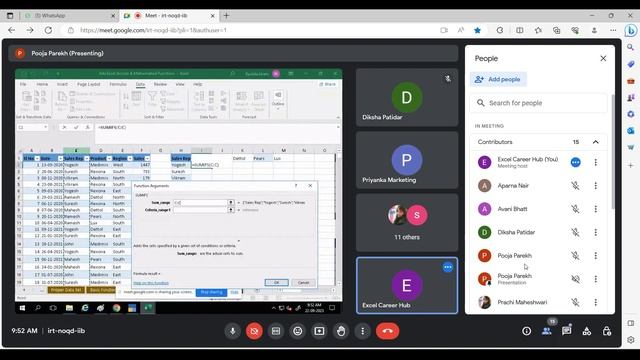Open the Edge sidebar search icon
This screenshot has height=360, width=640.
[x=631, y=47]
